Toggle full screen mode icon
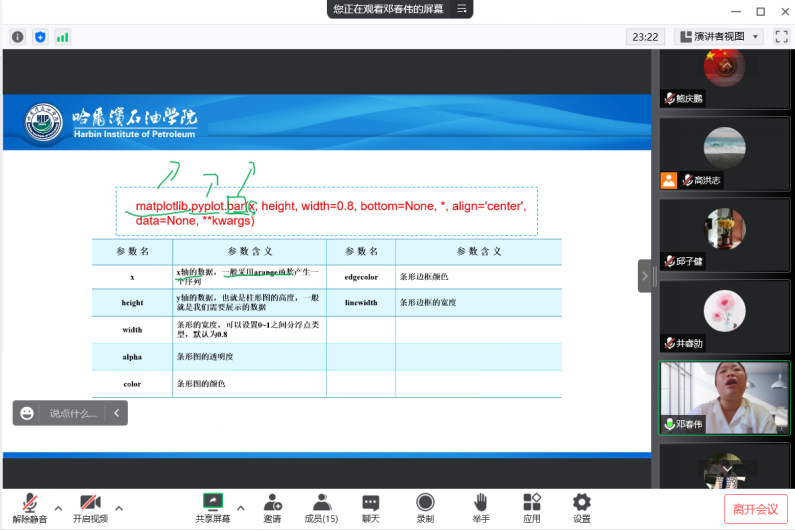 (x=780, y=37)
